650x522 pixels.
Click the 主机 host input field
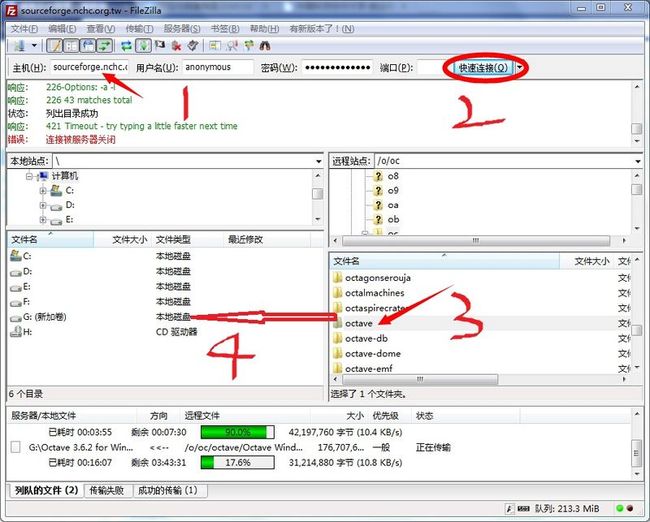click(x=90, y=67)
